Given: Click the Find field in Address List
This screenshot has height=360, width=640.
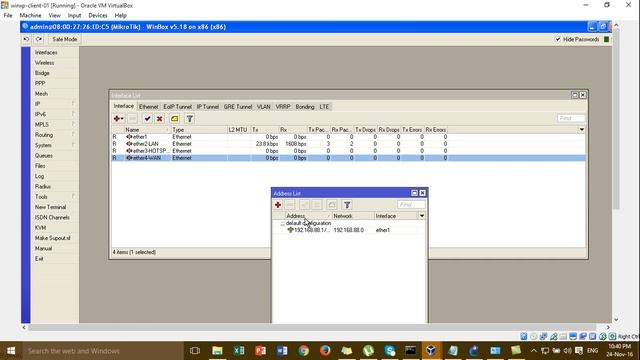Looking at the screenshot, I should pyautogui.click(x=411, y=204).
